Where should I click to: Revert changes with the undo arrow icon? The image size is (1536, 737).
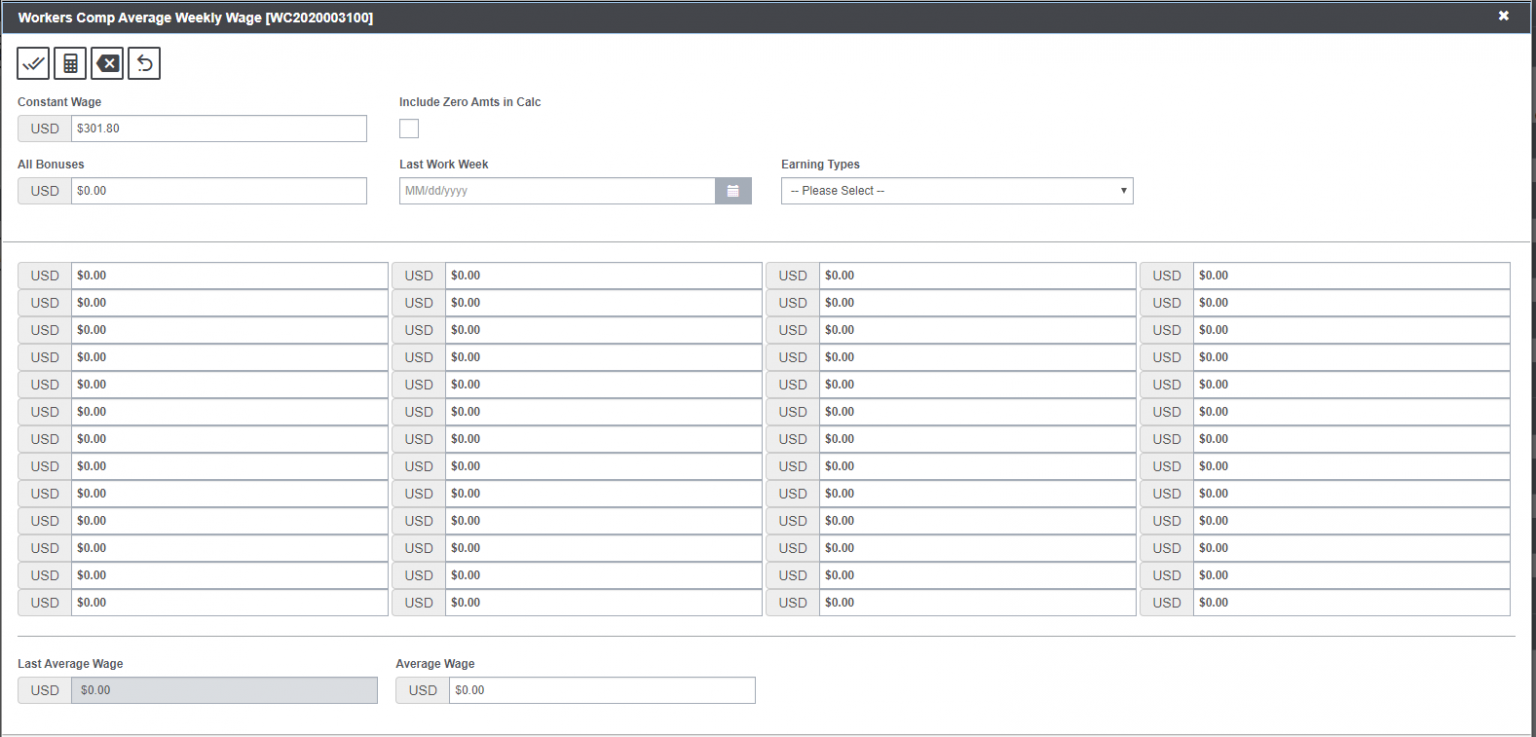coord(143,63)
